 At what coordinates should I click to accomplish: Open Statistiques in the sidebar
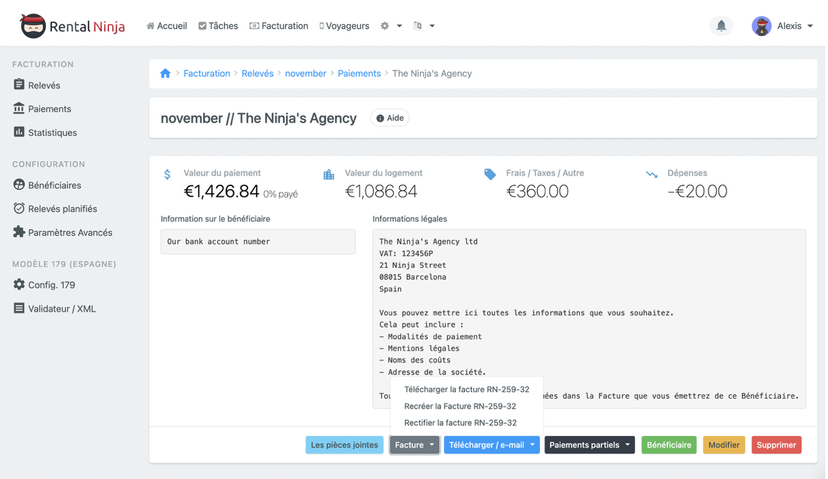pos(45,133)
